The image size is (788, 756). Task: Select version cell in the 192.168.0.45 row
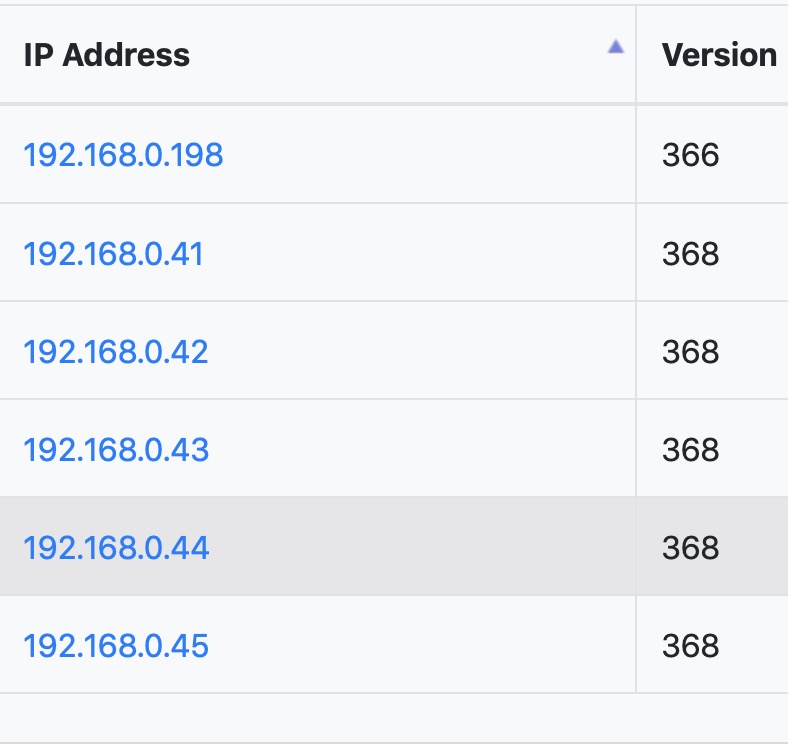[690, 646]
